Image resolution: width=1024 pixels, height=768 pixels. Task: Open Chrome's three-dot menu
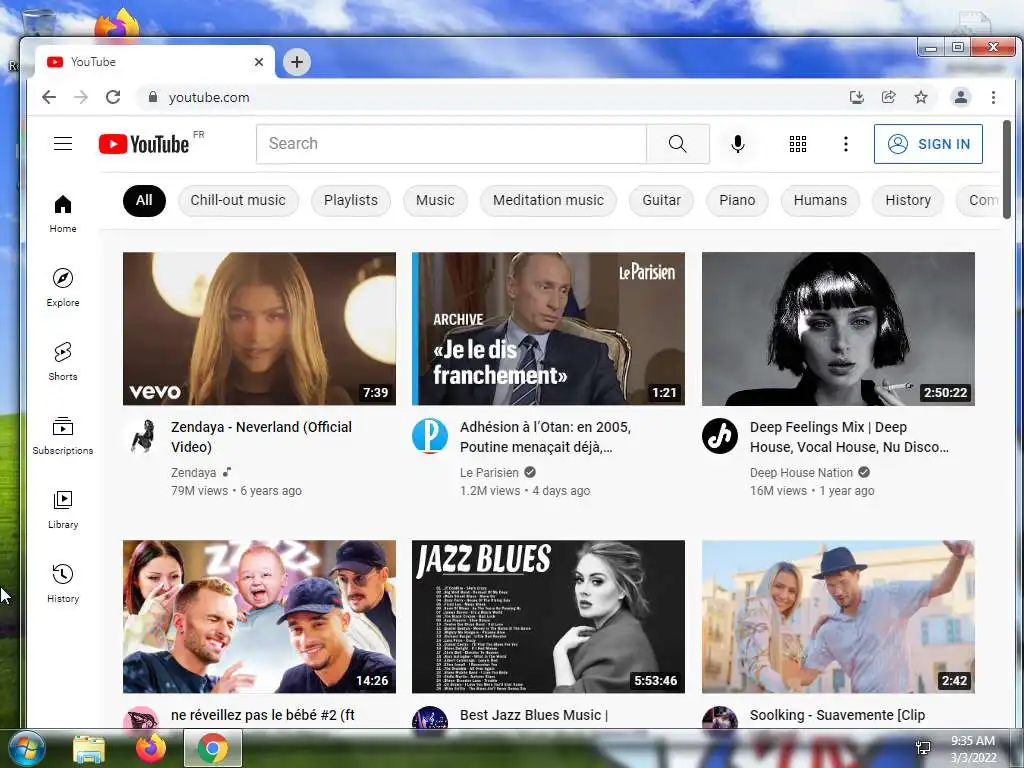(993, 97)
